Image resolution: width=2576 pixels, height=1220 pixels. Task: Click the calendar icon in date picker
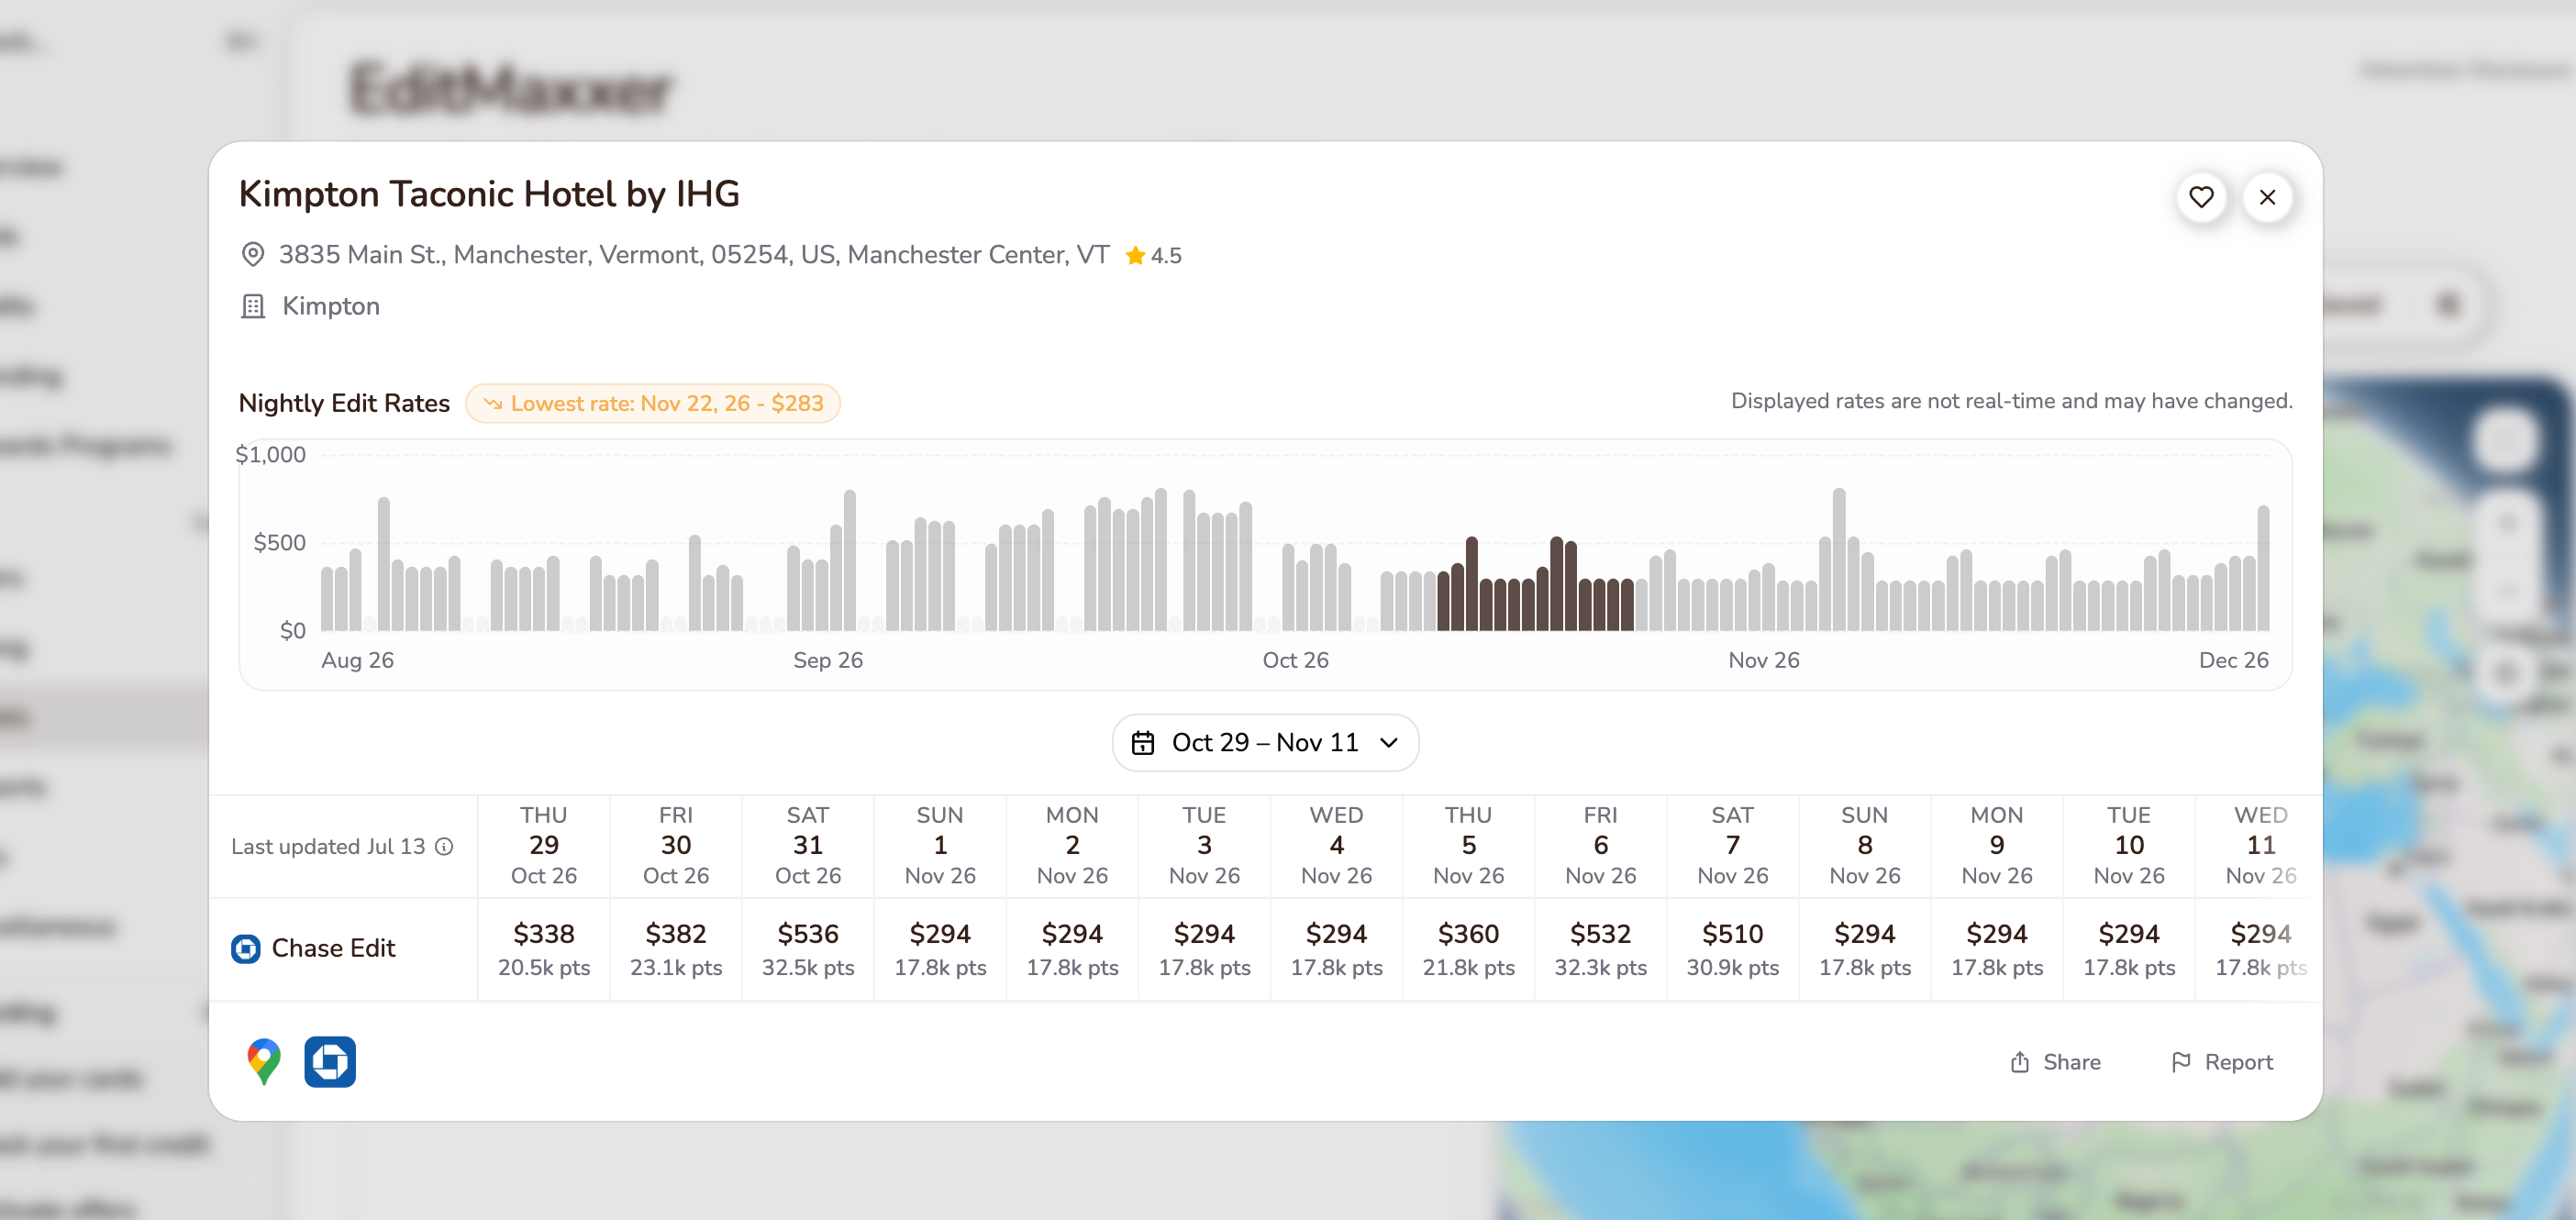[1142, 742]
